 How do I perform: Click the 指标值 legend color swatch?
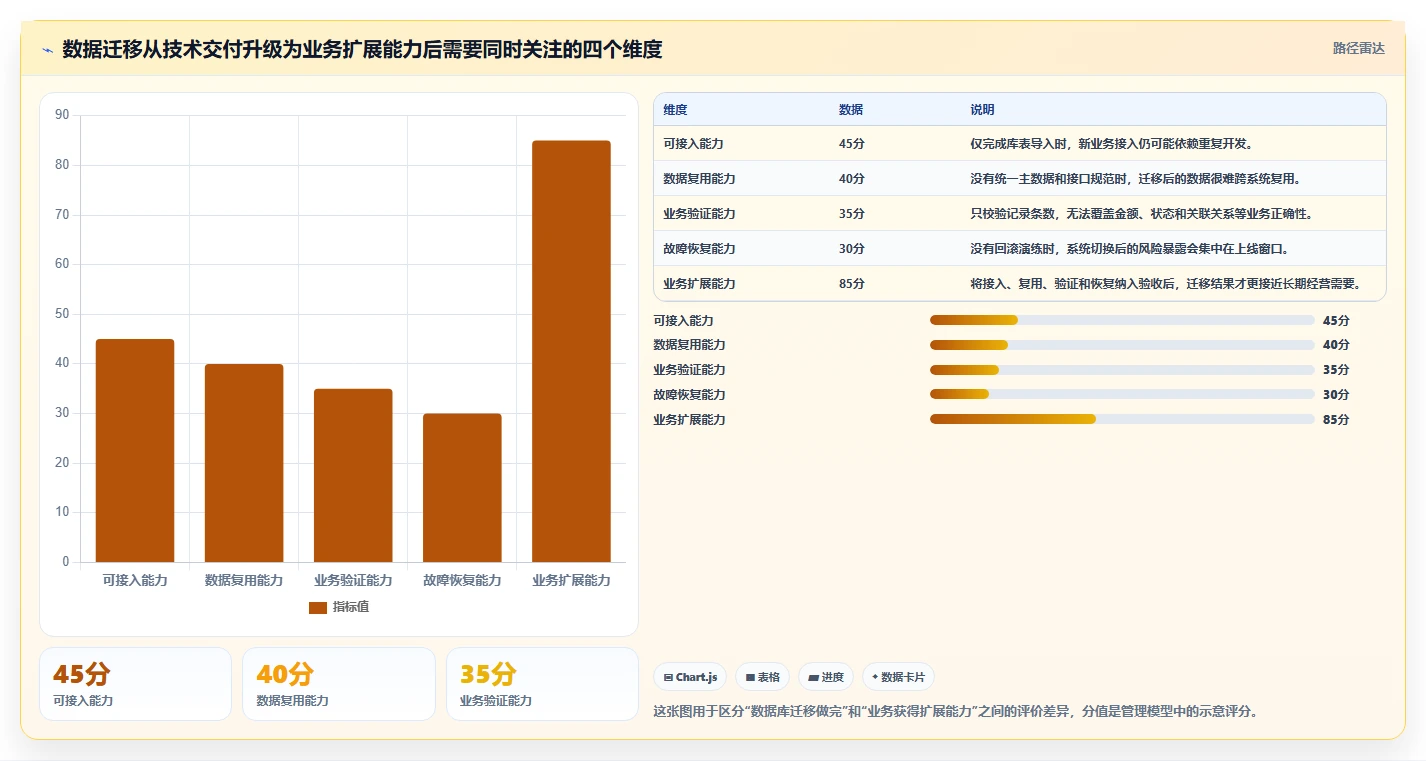[x=318, y=607]
